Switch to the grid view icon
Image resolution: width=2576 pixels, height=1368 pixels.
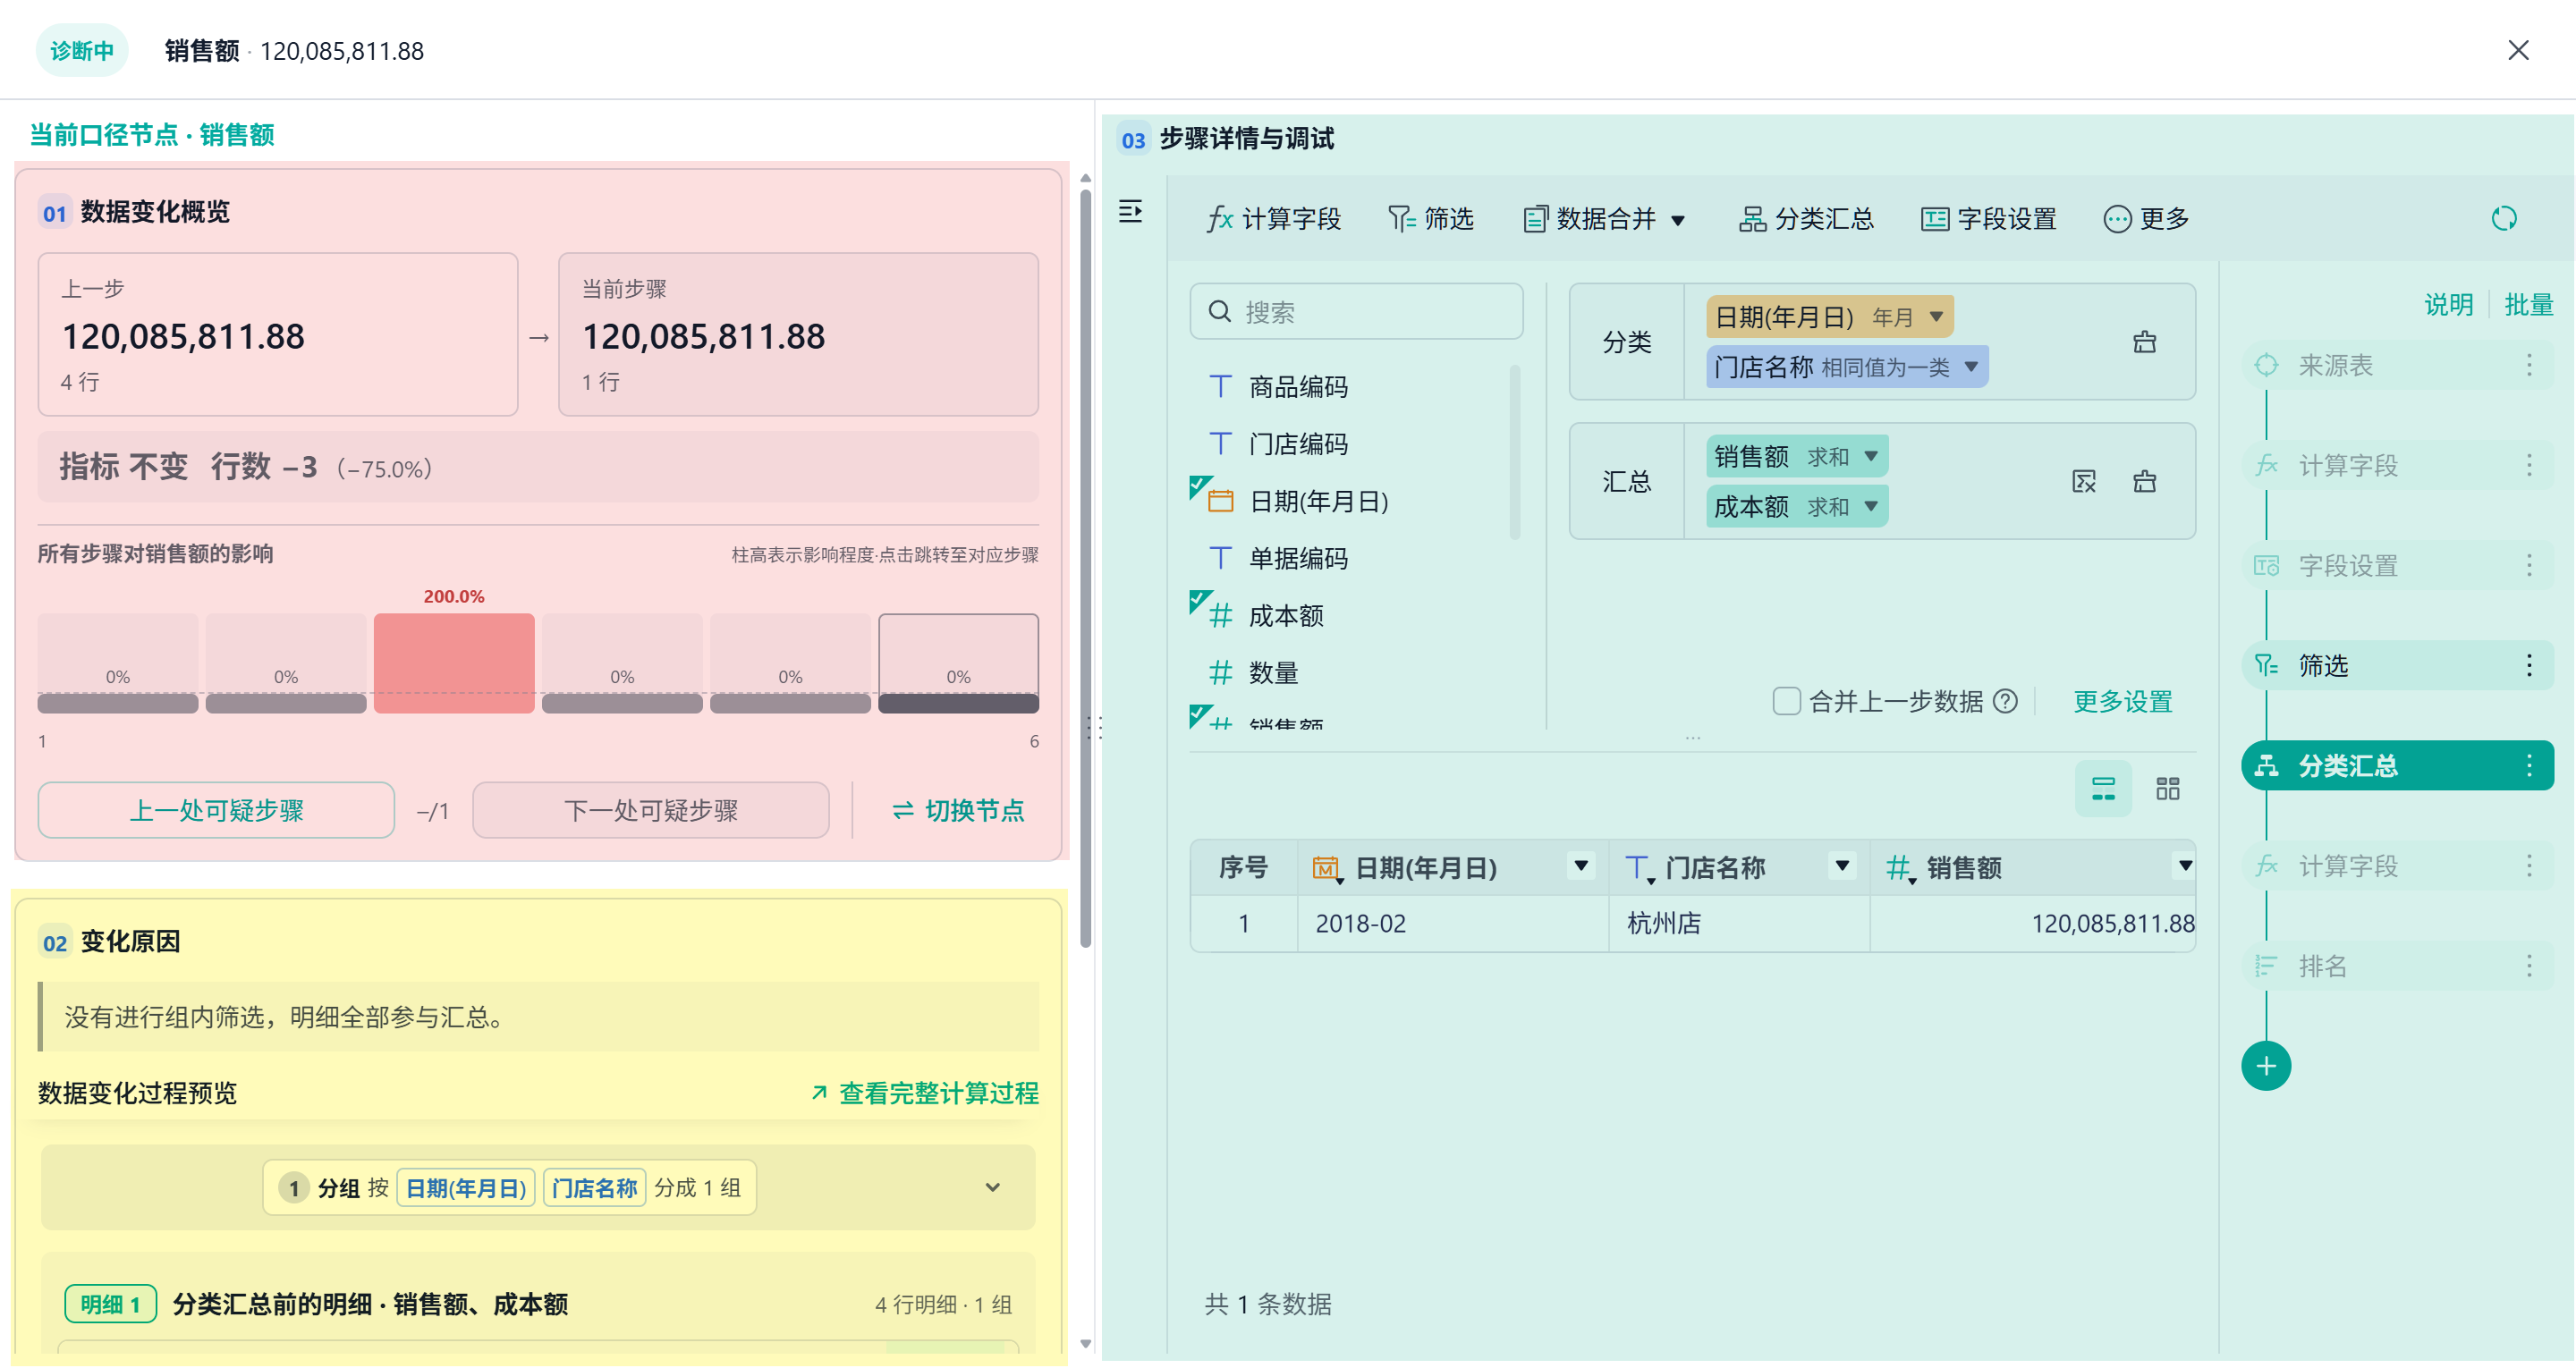point(2167,789)
